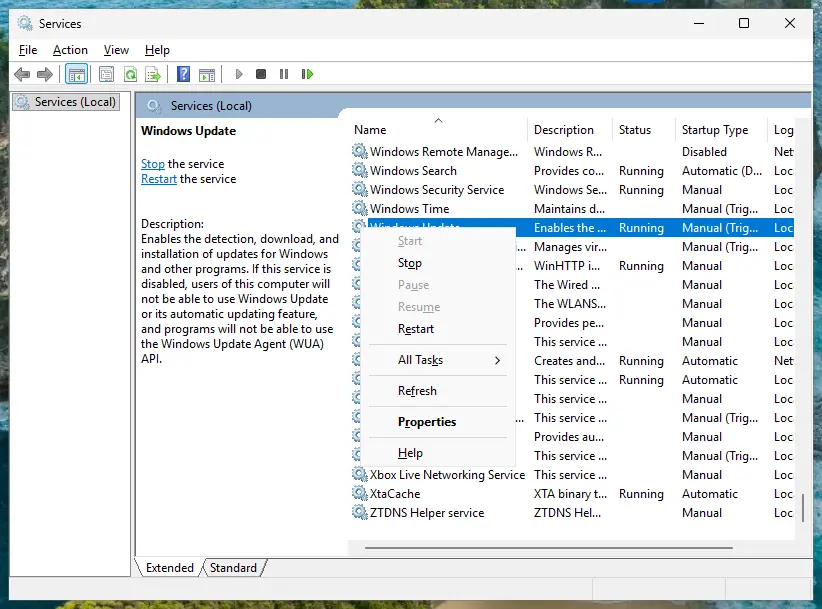Click the Properties sheet toolbar icon
The image size is (822, 609).
[106, 74]
